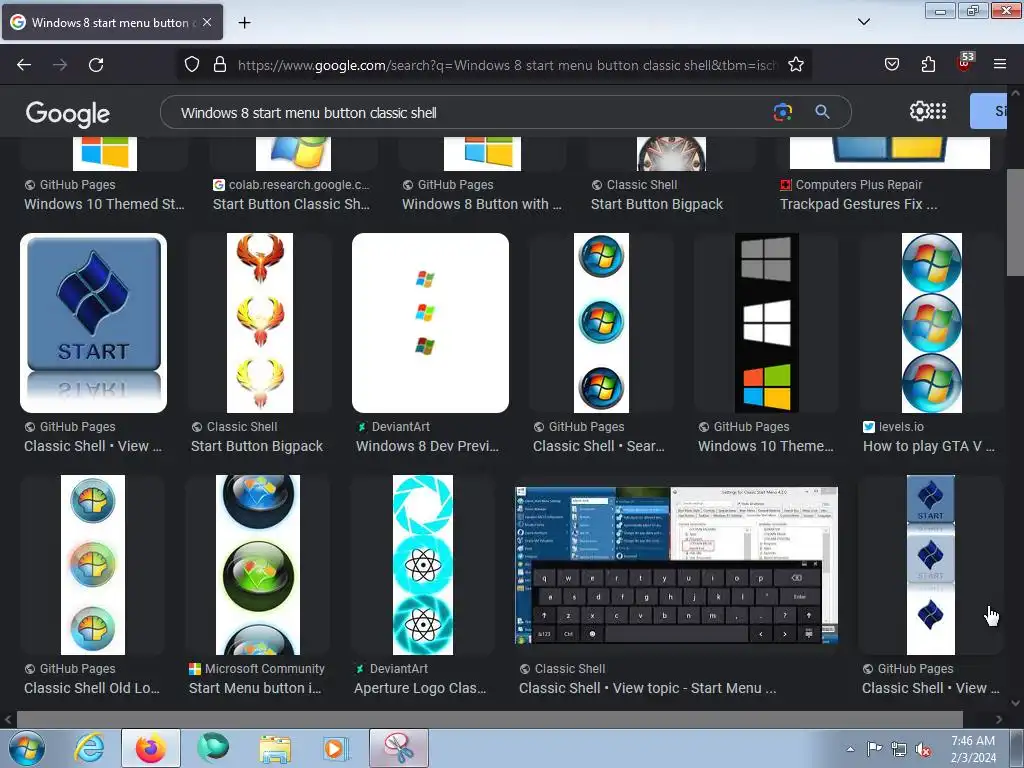
Task: Open Snipping Tool on taskbar
Action: click(x=398, y=748)
